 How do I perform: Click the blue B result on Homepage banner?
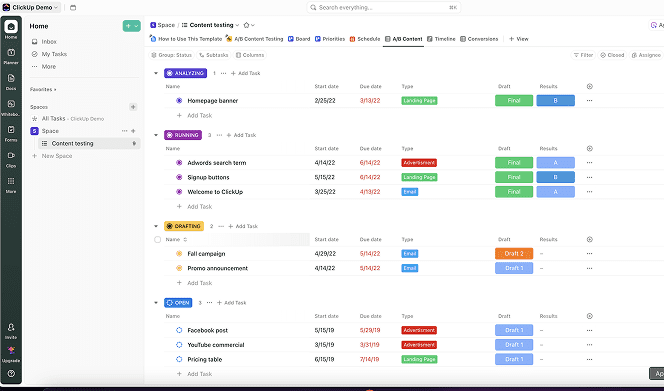[x=556, y=101]
